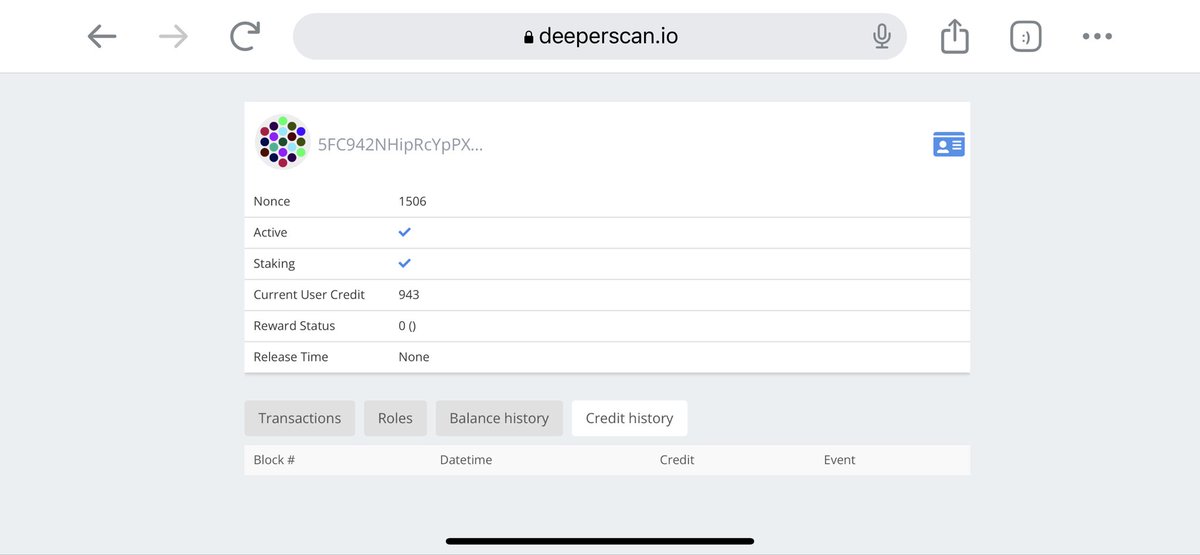The width and height of the screenshot is (1200, 555).
Task: Click the Event column header
Action: [839, 460]
